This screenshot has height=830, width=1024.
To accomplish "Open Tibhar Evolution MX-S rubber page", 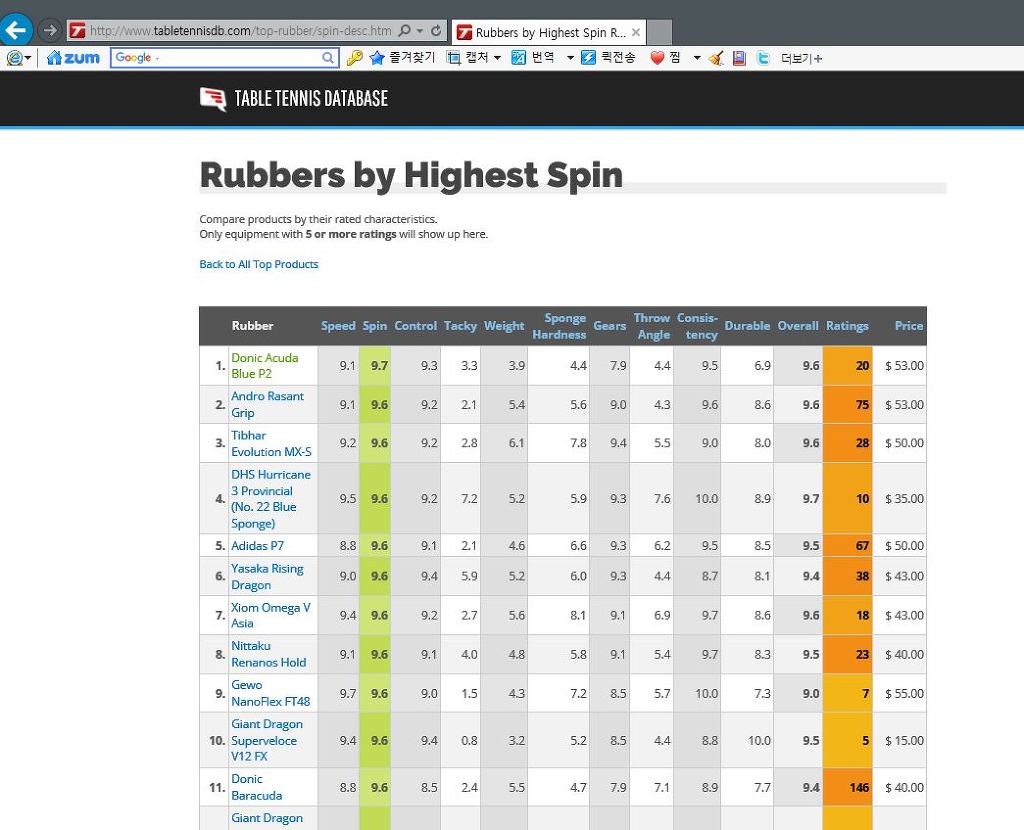I will point(271,443).
